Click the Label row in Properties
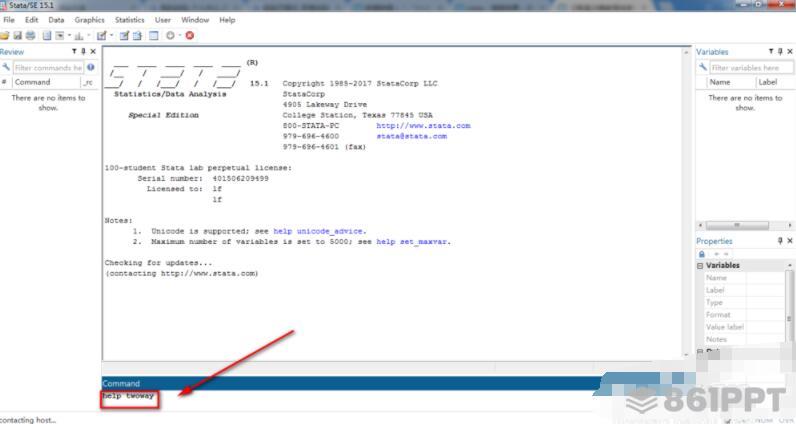 [x=745, y=290]
